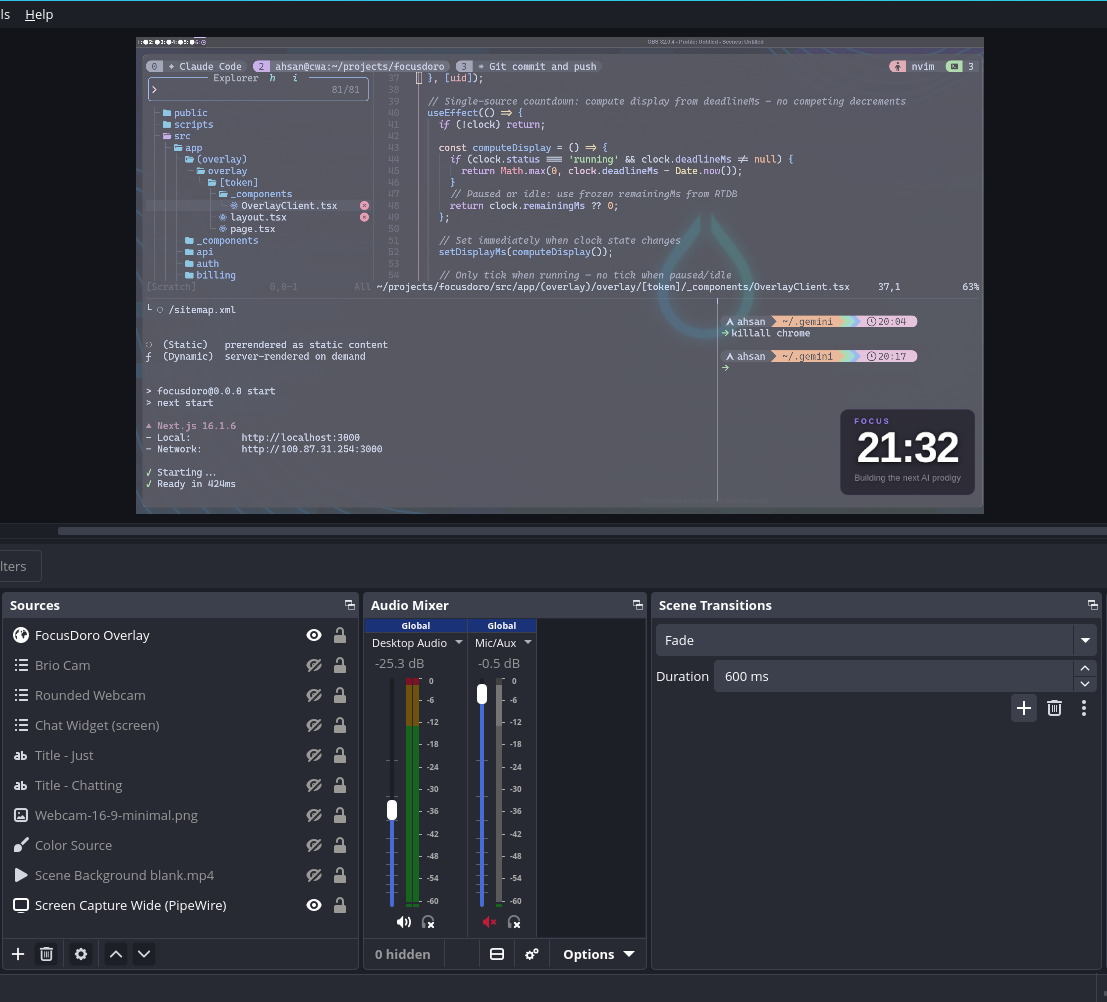Open source properties with the gear icon

tap(80, 953)
